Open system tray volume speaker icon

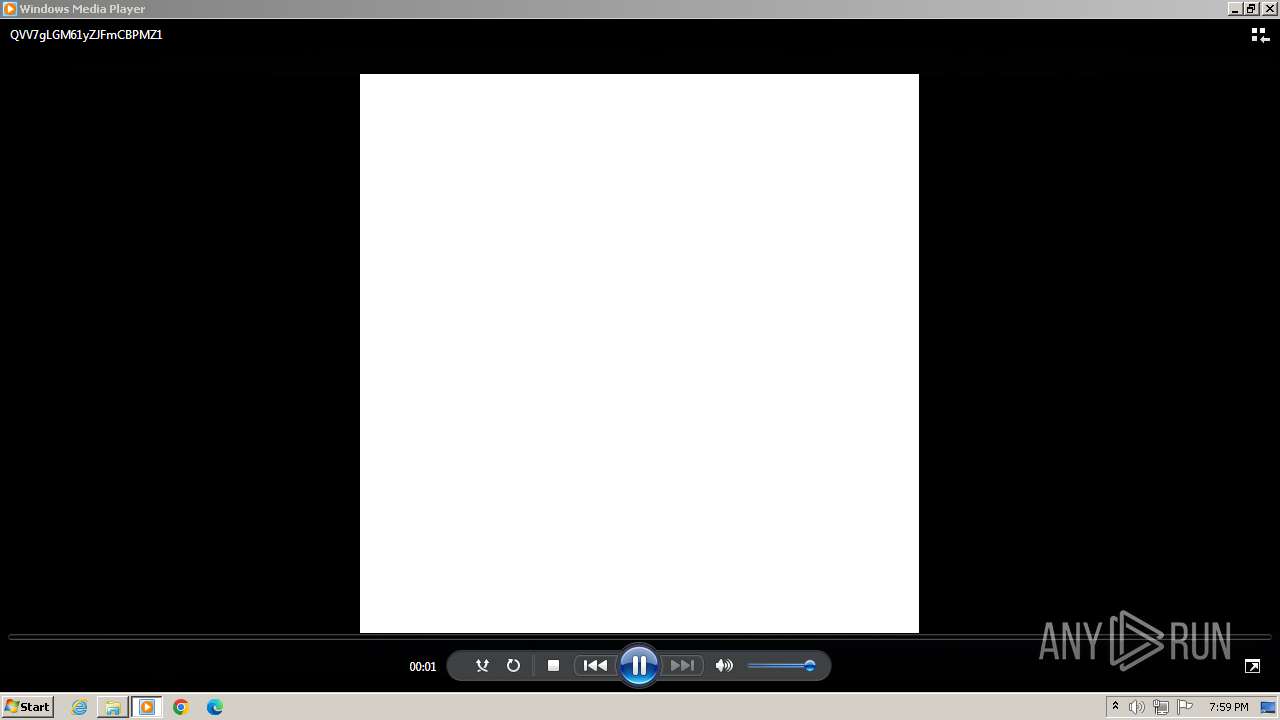click(1137, 707)
